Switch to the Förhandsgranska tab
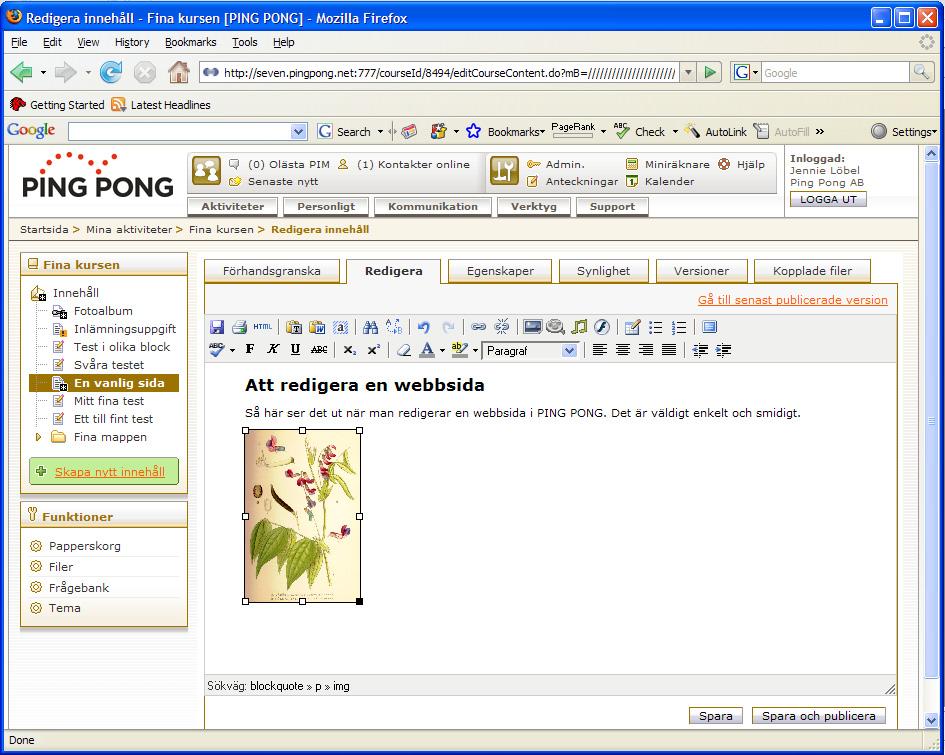945x755 pixels. [272, 271]
